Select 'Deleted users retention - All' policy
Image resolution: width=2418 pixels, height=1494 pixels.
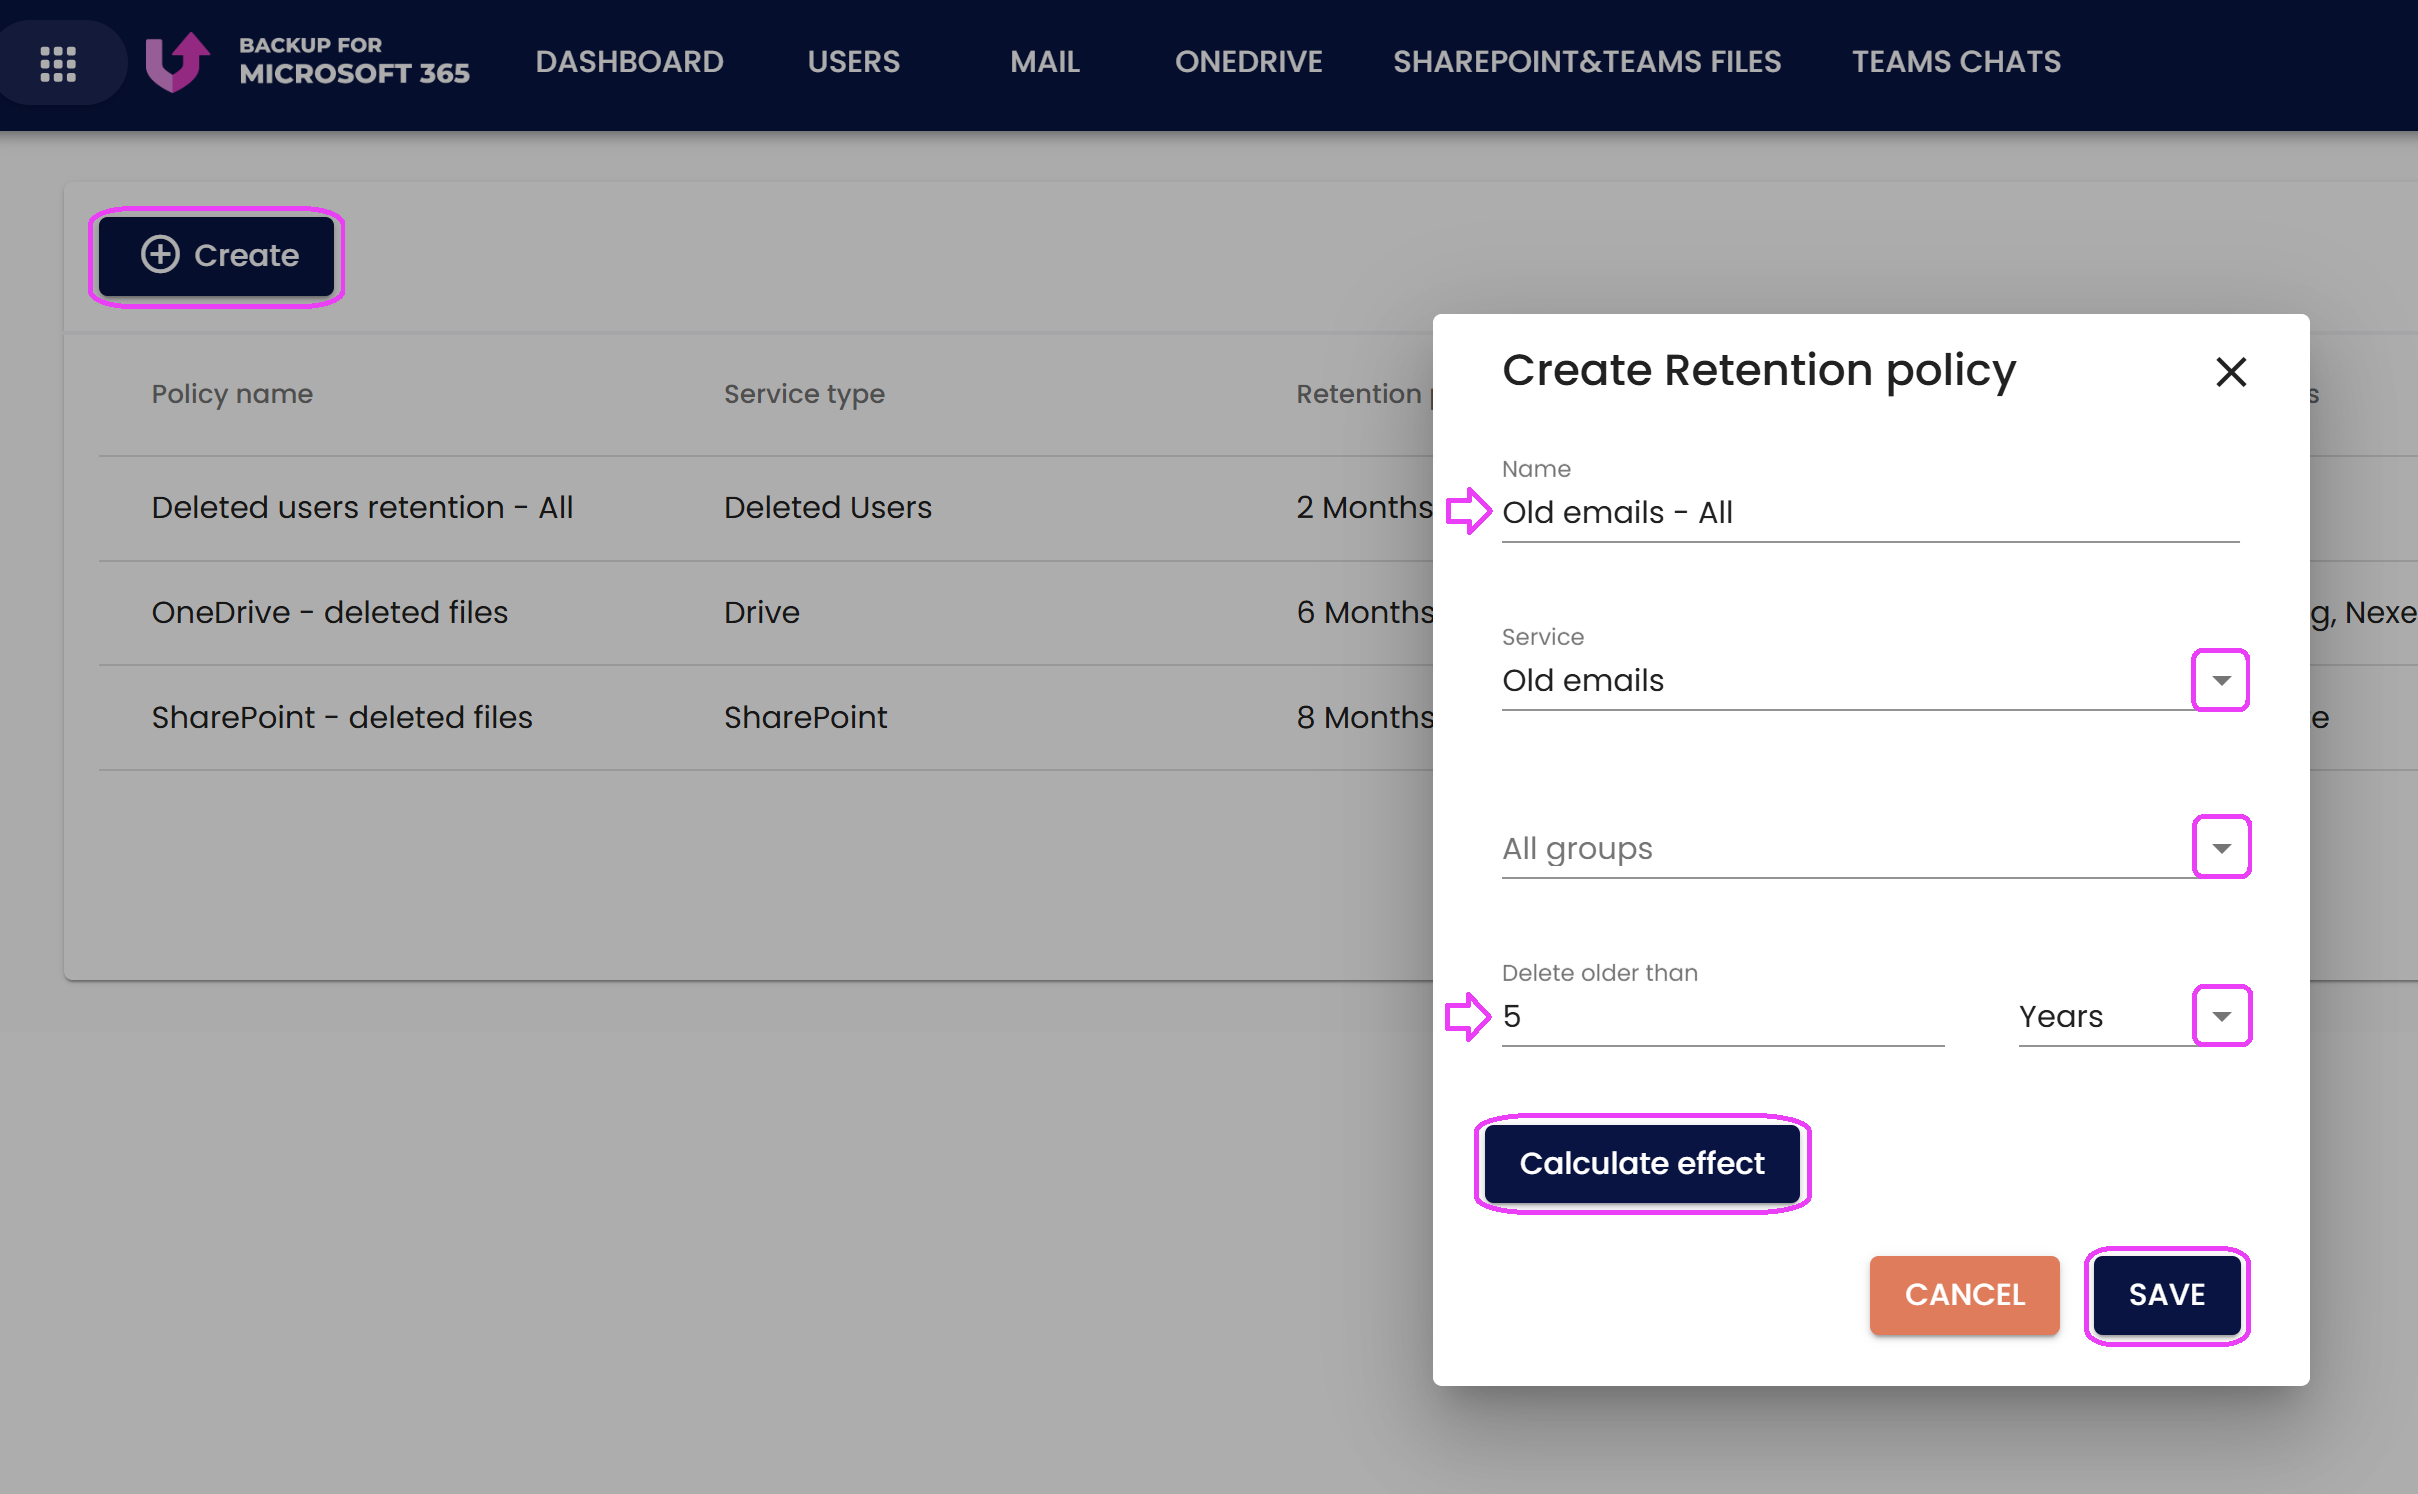(x=362, y=508)
